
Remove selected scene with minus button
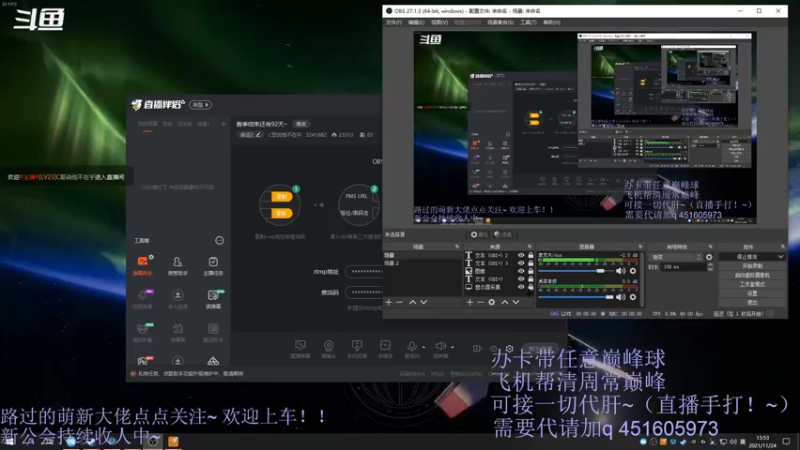tap(399, 302)
